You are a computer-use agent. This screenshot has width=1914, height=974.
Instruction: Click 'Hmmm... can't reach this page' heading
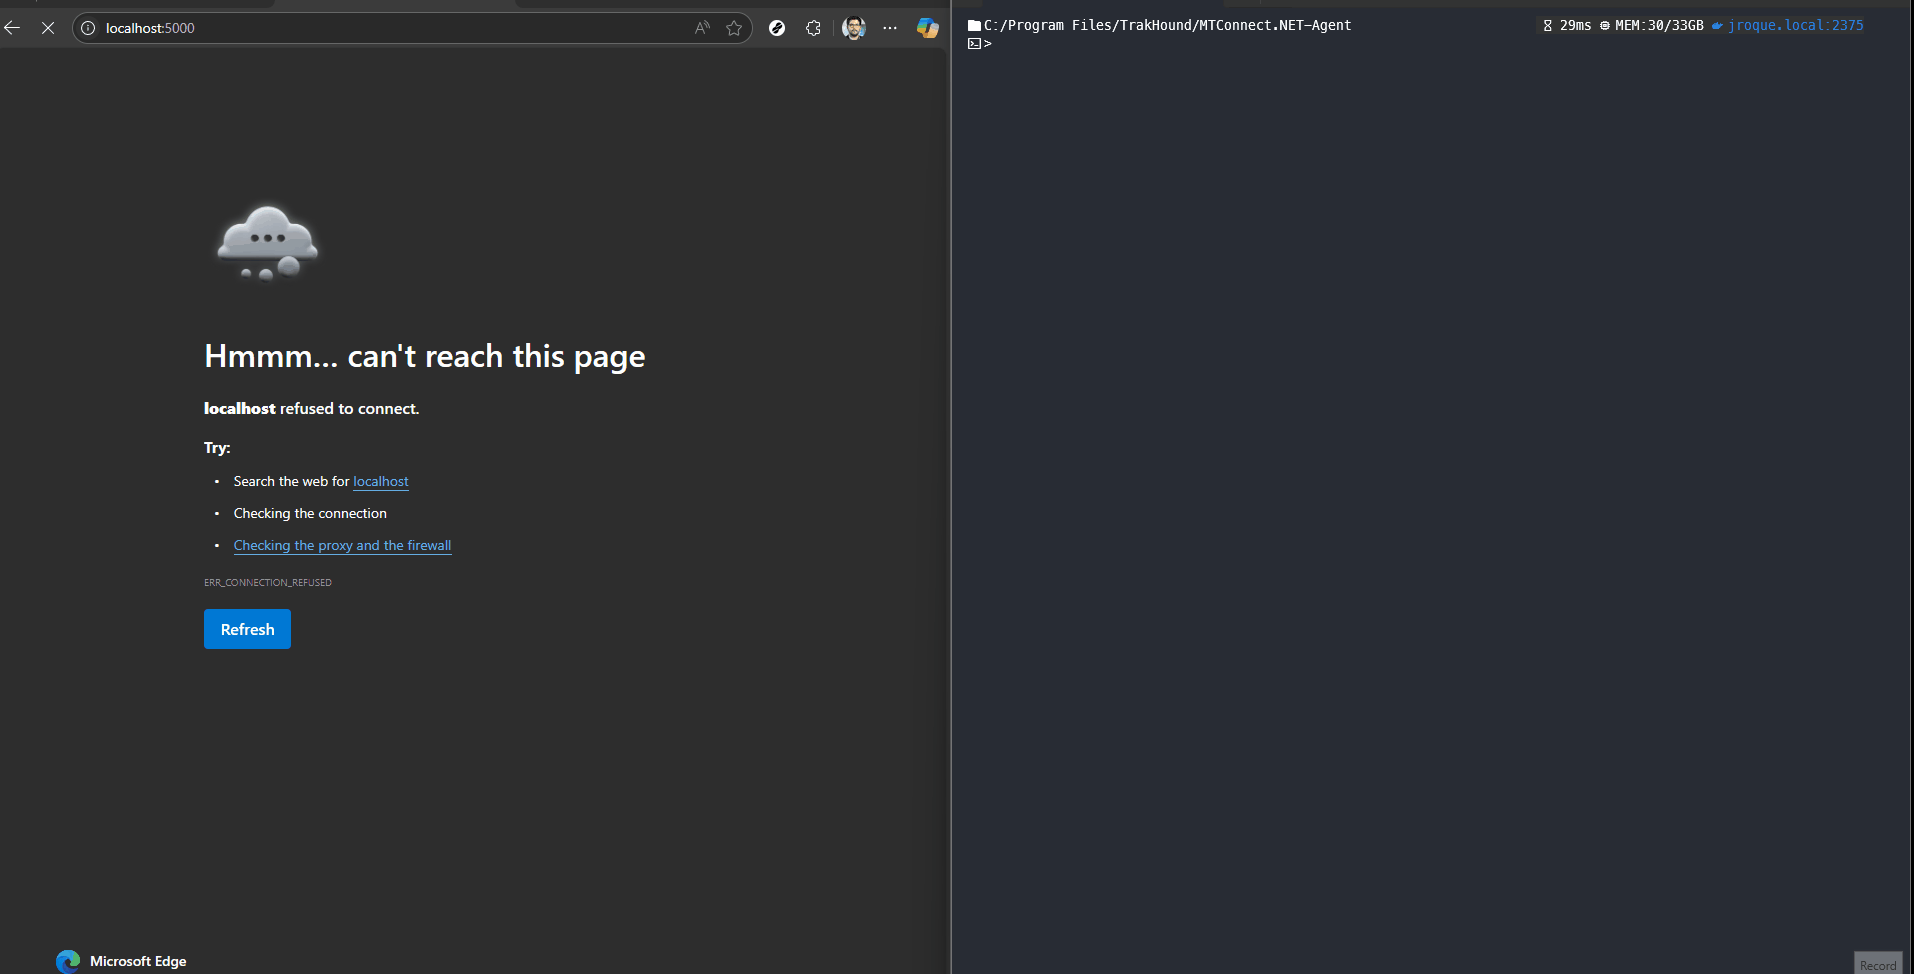click(425, 357)
